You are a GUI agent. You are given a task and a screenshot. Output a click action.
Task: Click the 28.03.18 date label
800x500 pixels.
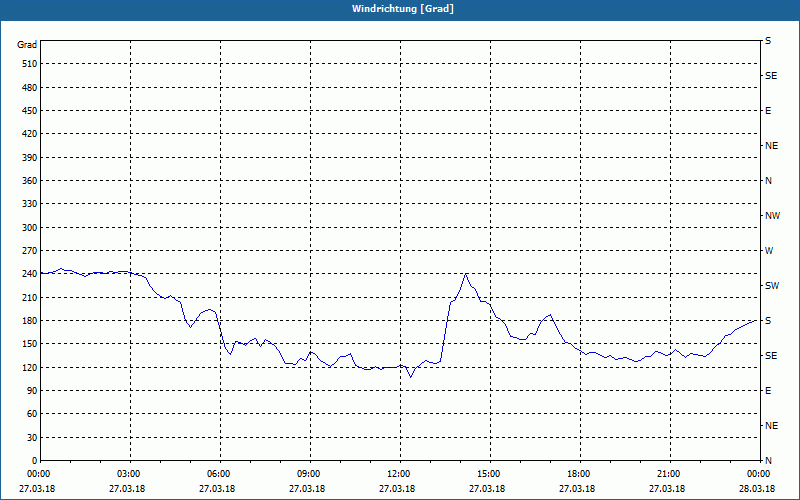pyautogui.click(x=757, y=489)
